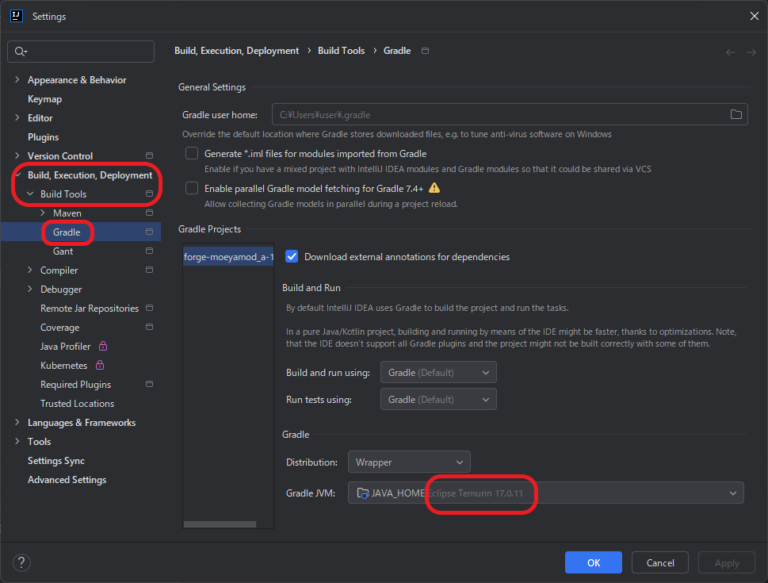Uncheck Download external annotations for dependencies

click(292, 257)
